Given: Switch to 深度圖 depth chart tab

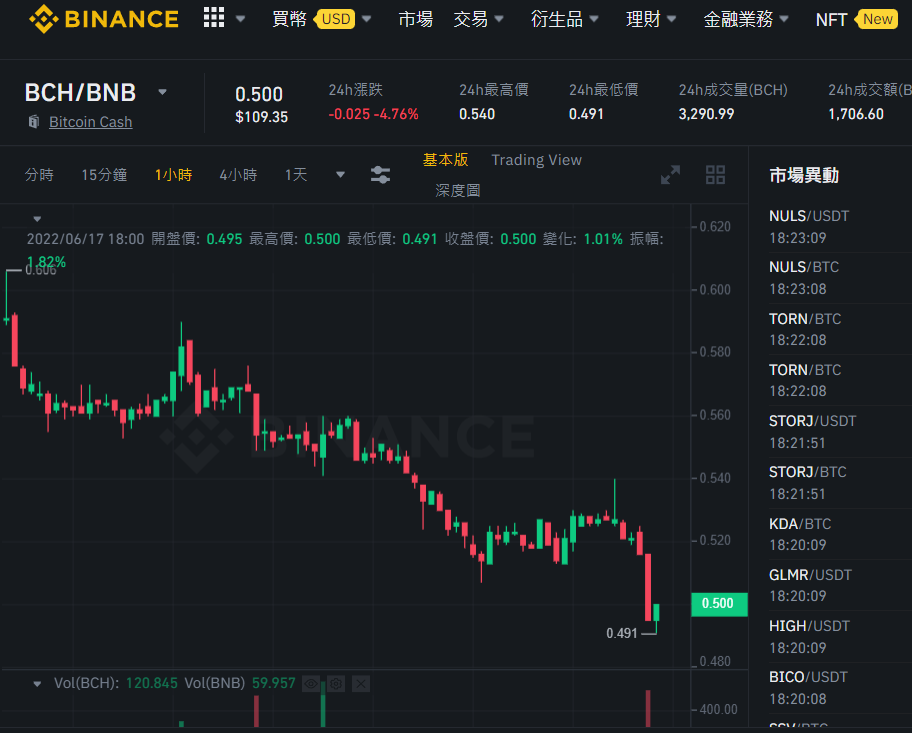Looking at the screenshot, I should (458, 190).
